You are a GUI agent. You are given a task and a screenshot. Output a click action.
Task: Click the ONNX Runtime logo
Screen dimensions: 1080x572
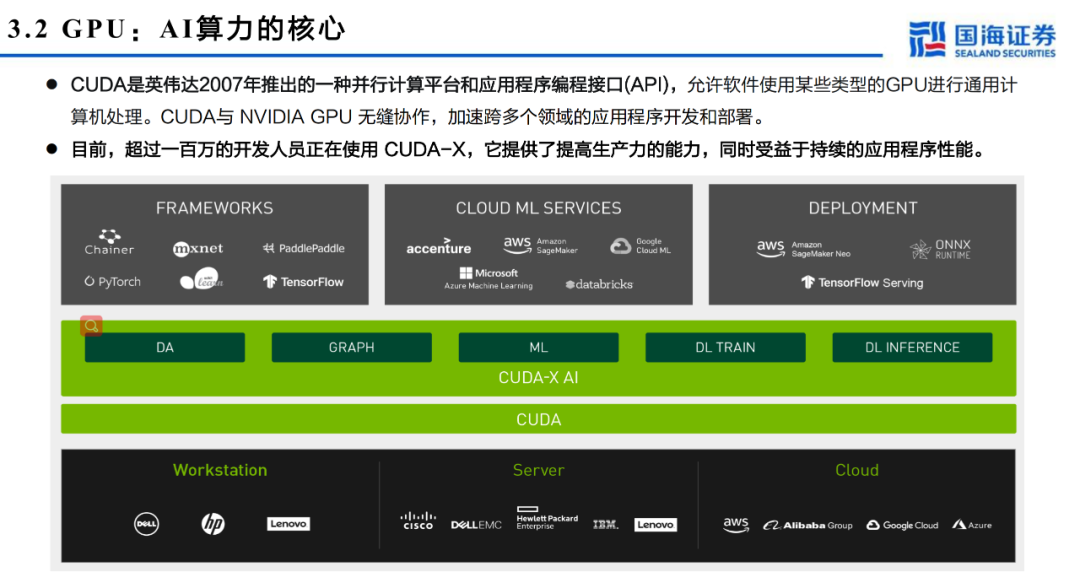point(940,249)
